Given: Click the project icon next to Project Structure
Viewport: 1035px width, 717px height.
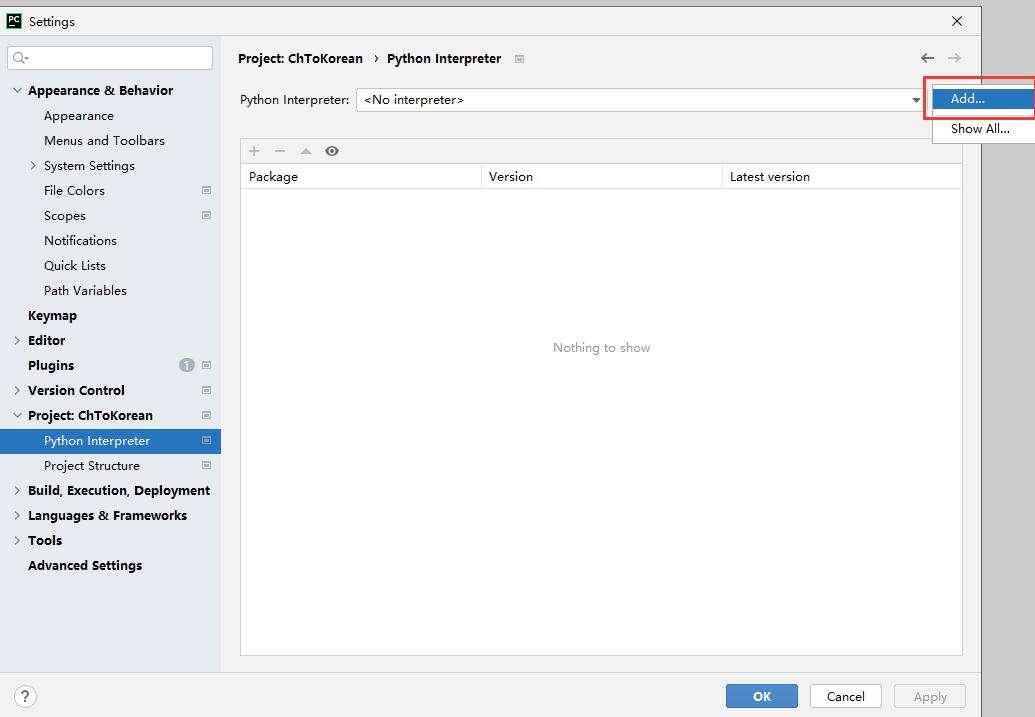Looking at the screenshot, I should click(207, 465).
